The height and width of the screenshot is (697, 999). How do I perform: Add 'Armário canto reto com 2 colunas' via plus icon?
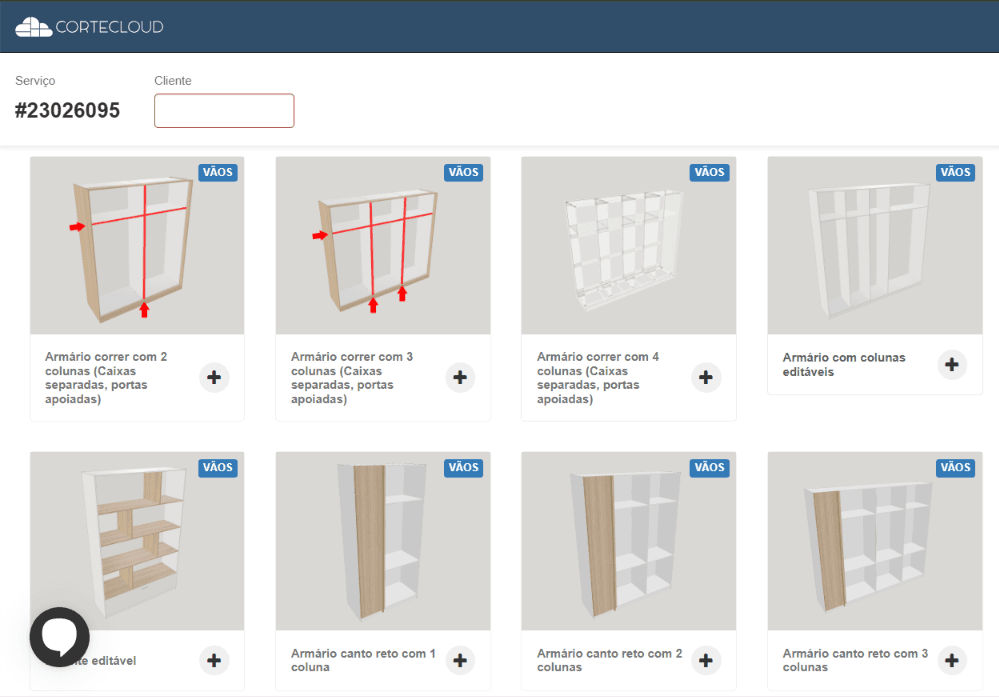(x=706, y=660)
